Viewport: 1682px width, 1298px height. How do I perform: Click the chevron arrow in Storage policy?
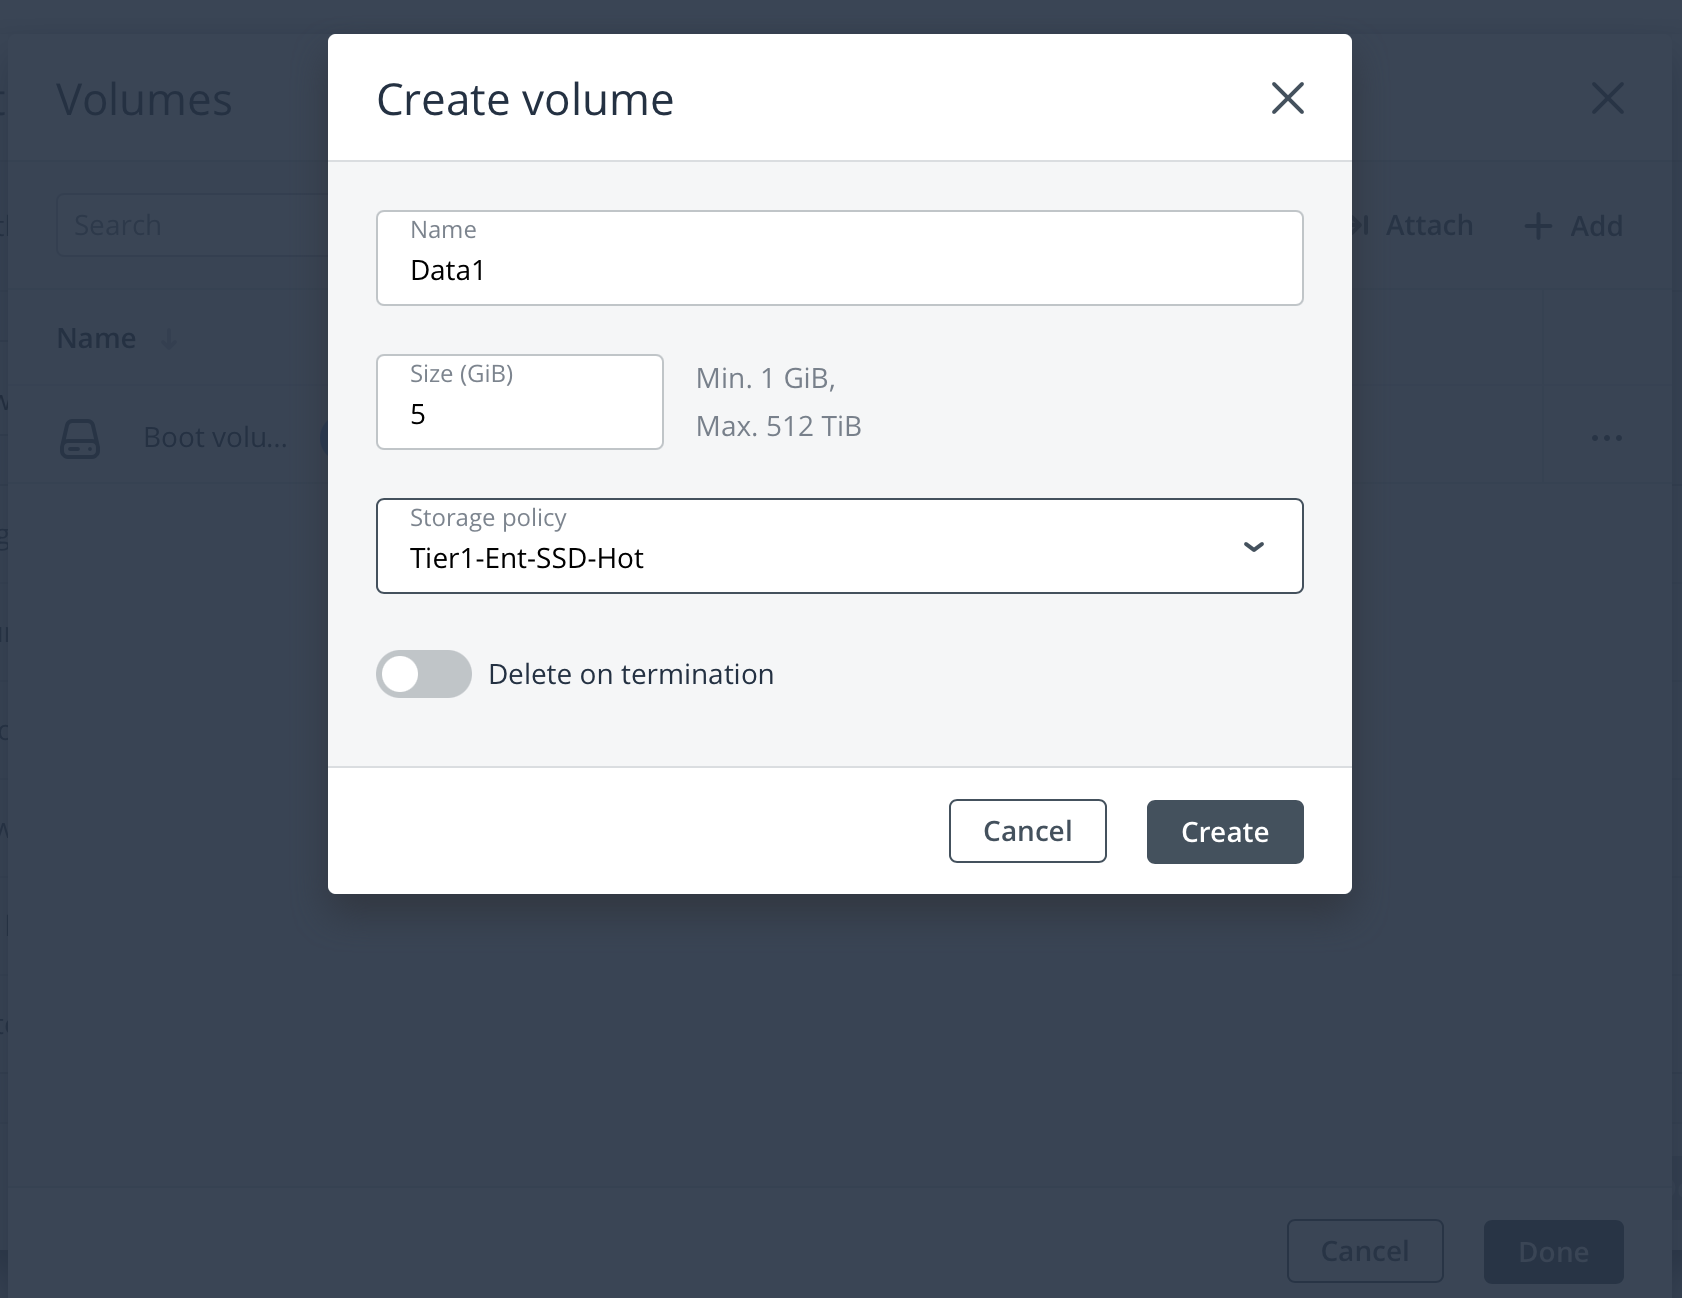(1253, 547)
